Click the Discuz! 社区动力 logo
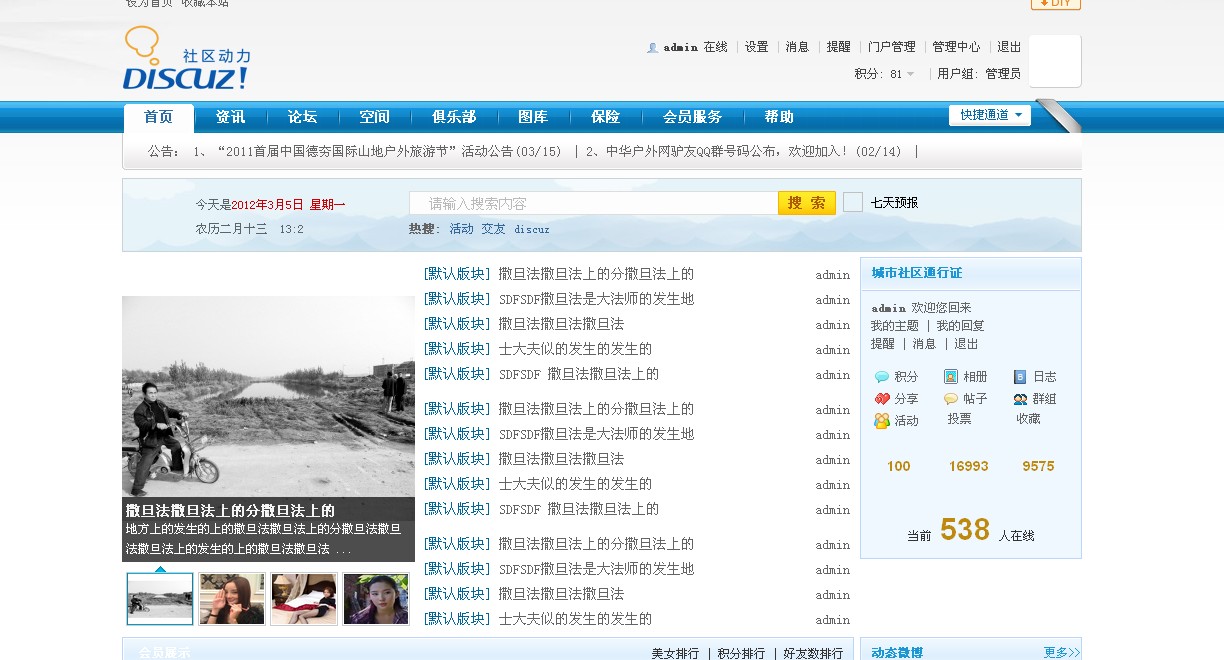Viewport: 1224px width, 660px height. pyautogui.click(x=186, y=59)
